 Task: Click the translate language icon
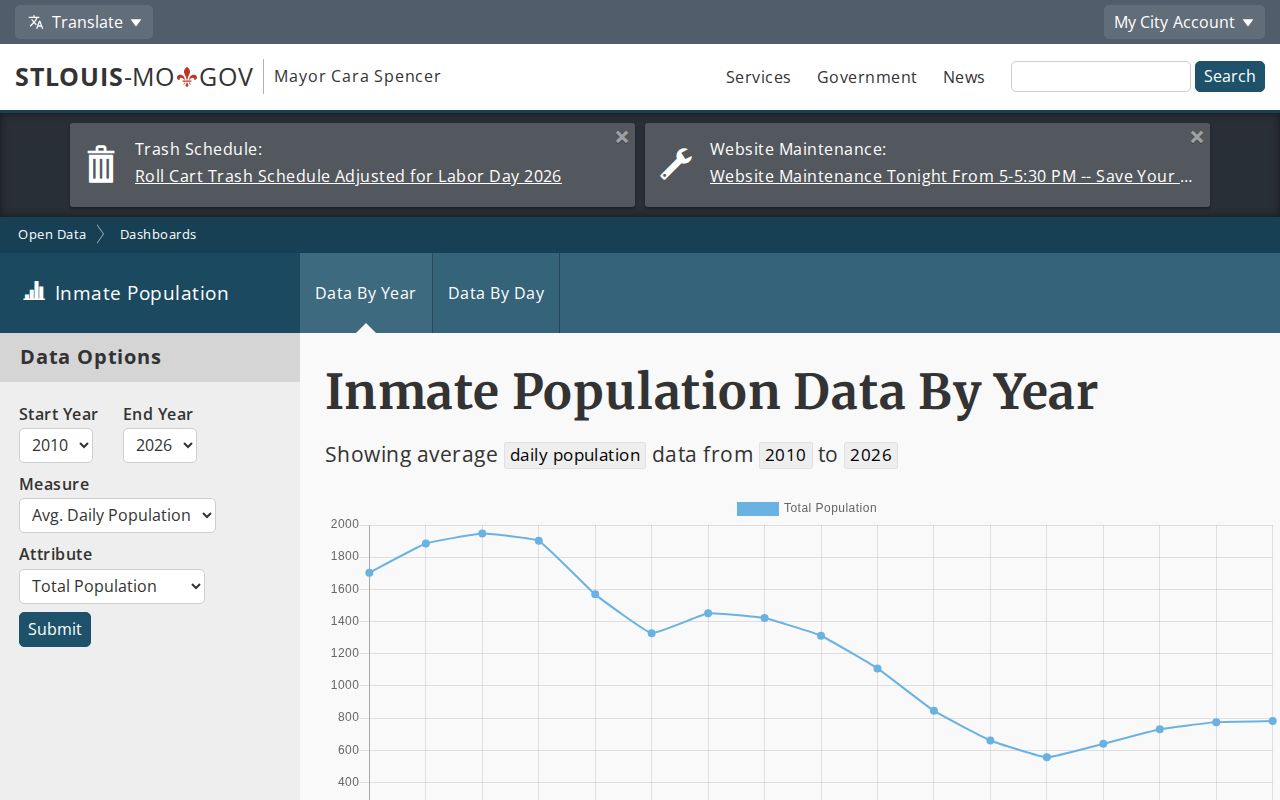click(36, 22)
